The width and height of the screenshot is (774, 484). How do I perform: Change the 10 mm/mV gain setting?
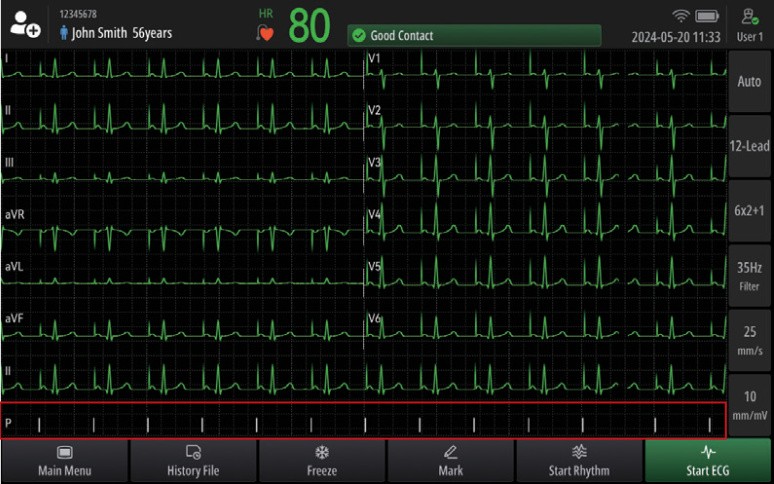pos(749,404)
